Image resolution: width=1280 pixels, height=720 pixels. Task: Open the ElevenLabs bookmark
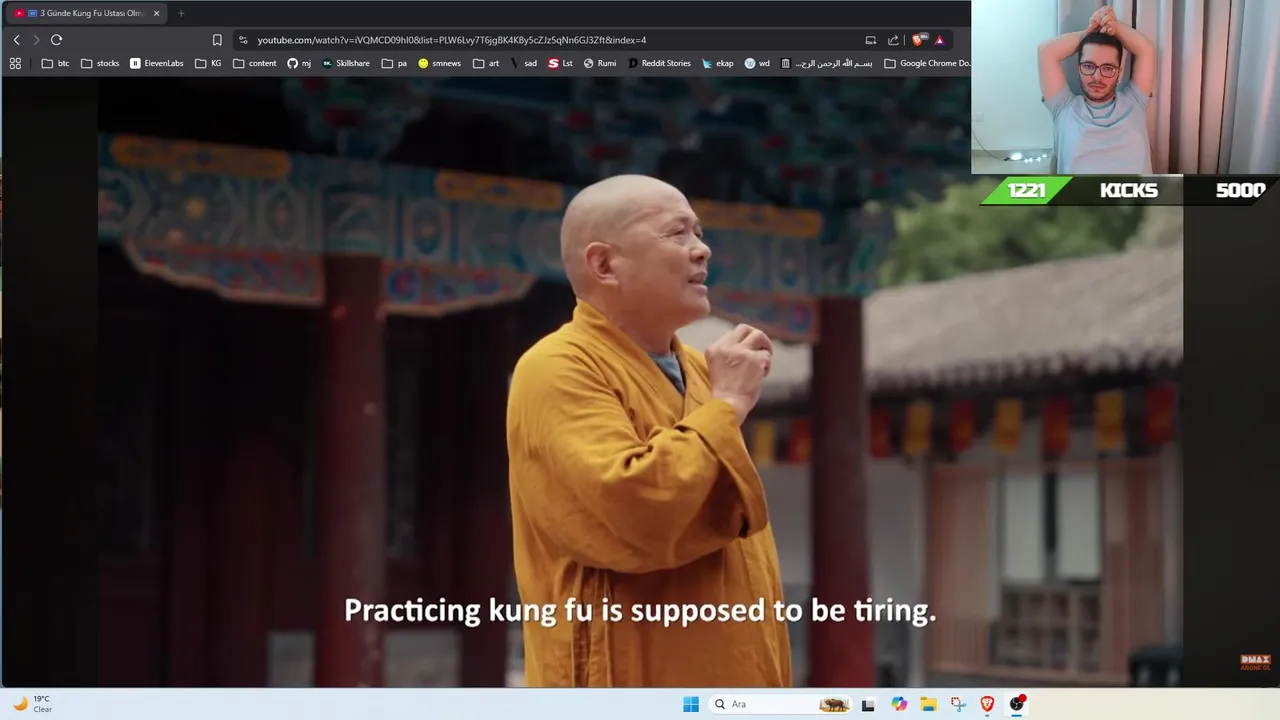click(157, 63)
